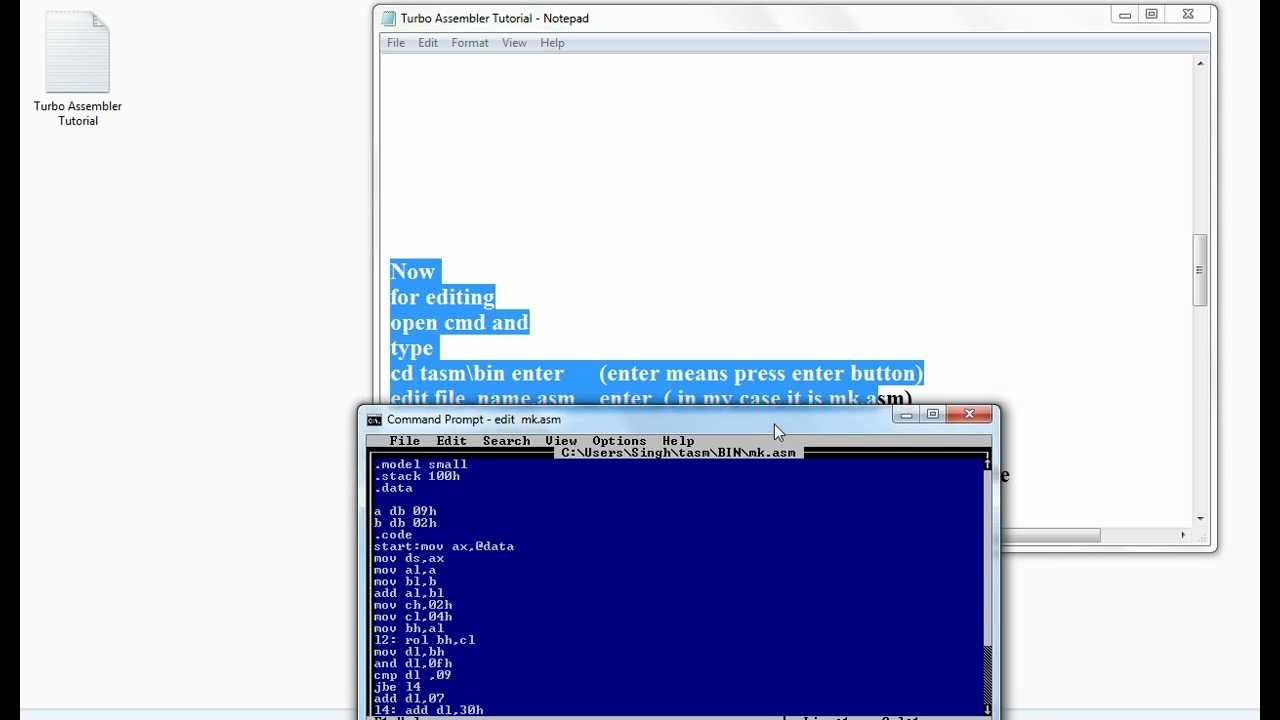This screenshot has height=720, width=1280.
Task: Click the 'type' line in Notepad
Action: pyautogui.click(x=412, y=348)
